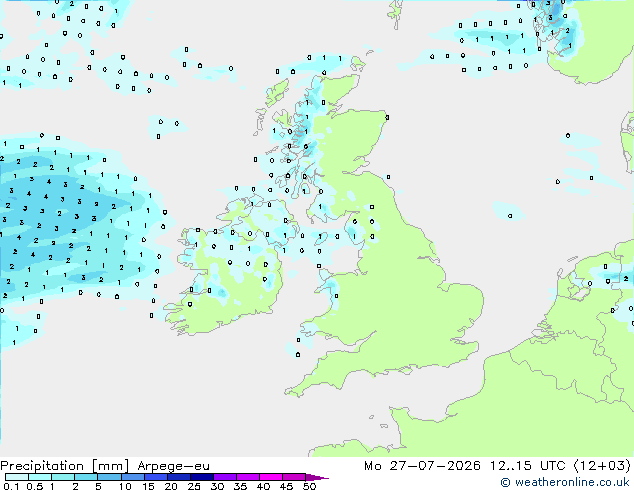Click the 'Precipitation' title text
This screenshot has width=634, height=490.
point(42,466)
